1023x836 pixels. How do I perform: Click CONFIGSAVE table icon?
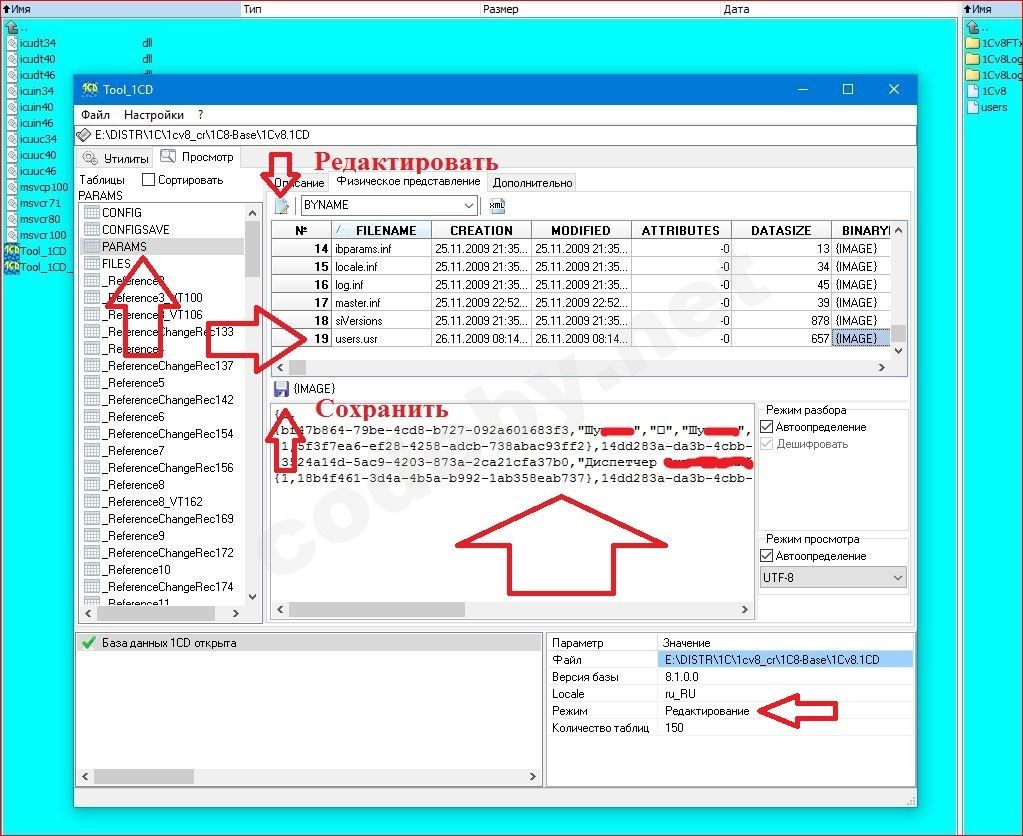[x=91, y=230]
